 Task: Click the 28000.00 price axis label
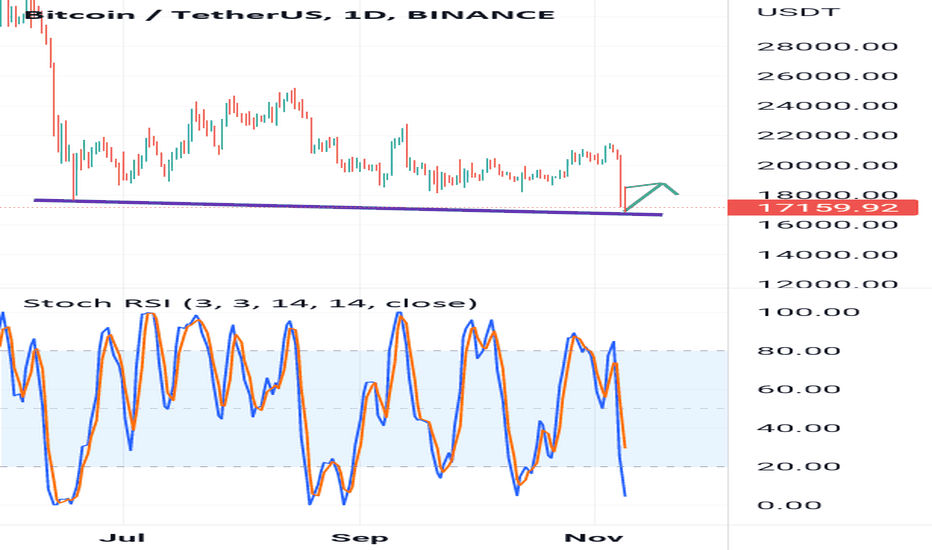click(827, 46)
